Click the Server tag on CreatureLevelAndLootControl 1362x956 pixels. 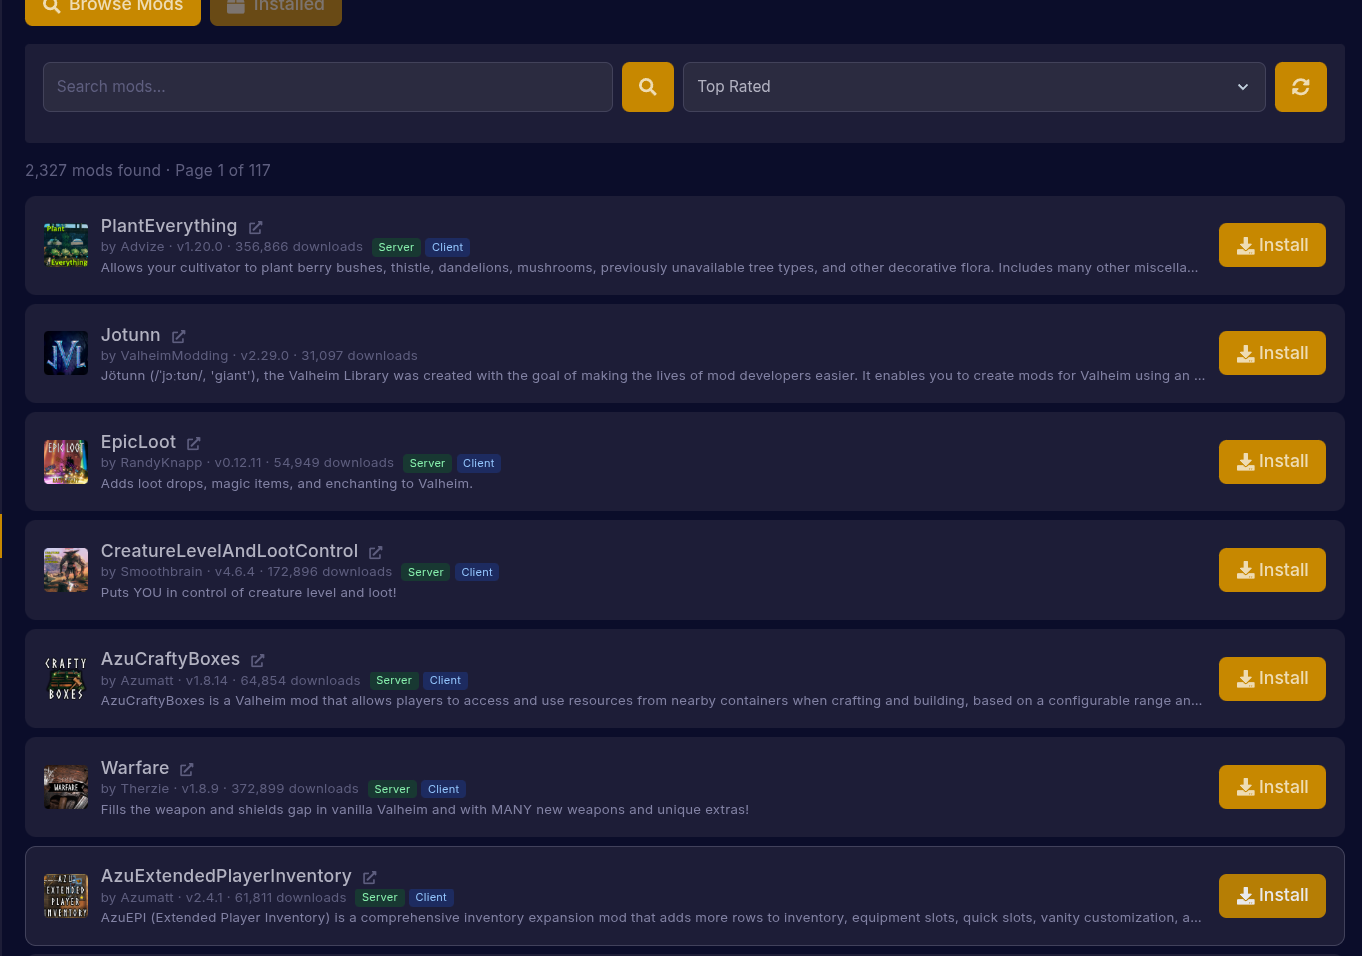pyautogui.click(x=425, y=572)
